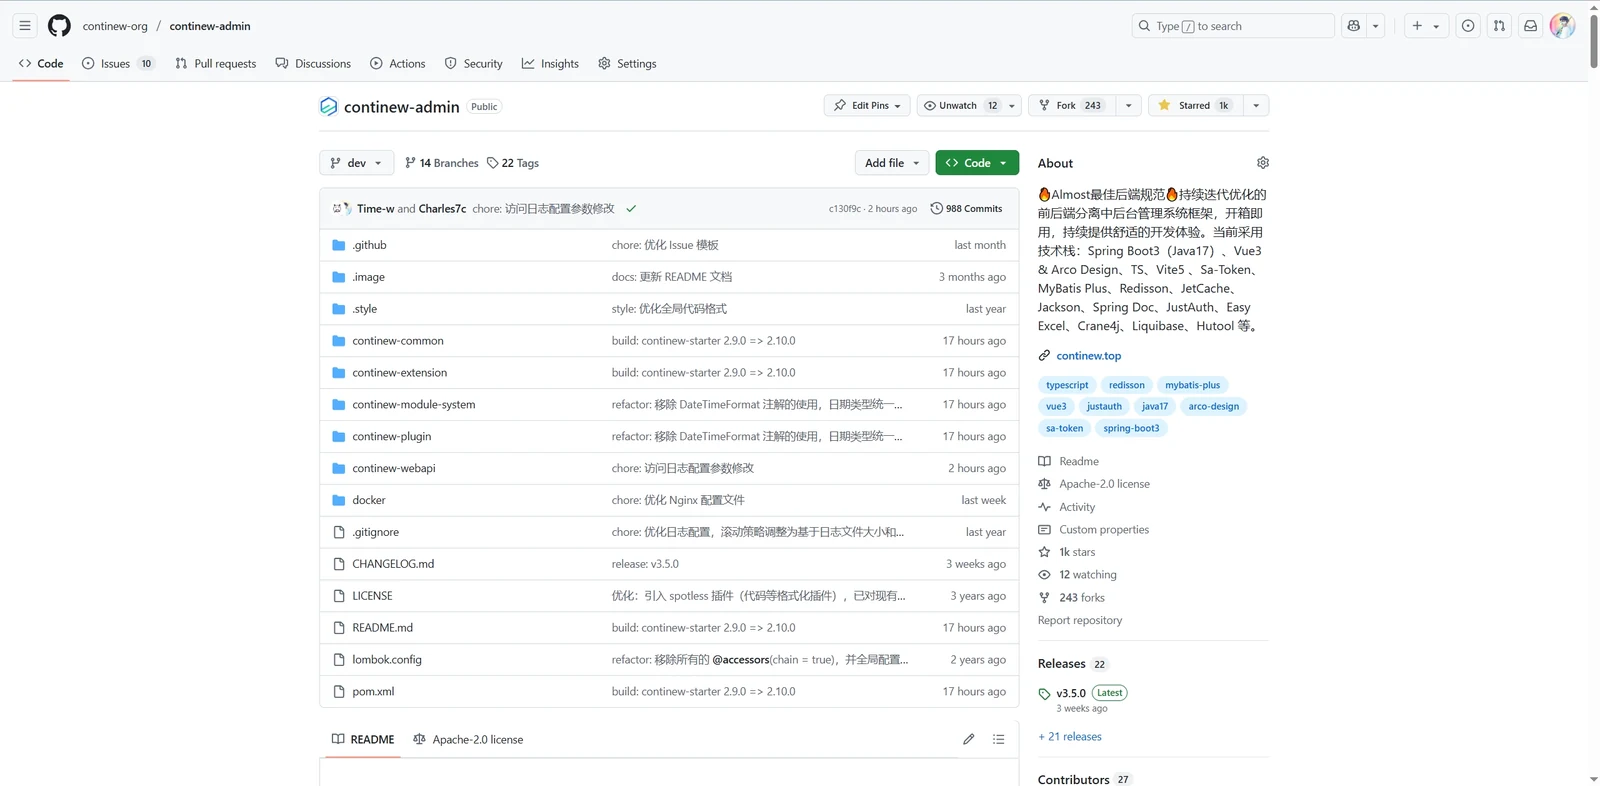Open the notifications inbox icon
Viewport: 1600px width, 786px height.
(1530, 26)
